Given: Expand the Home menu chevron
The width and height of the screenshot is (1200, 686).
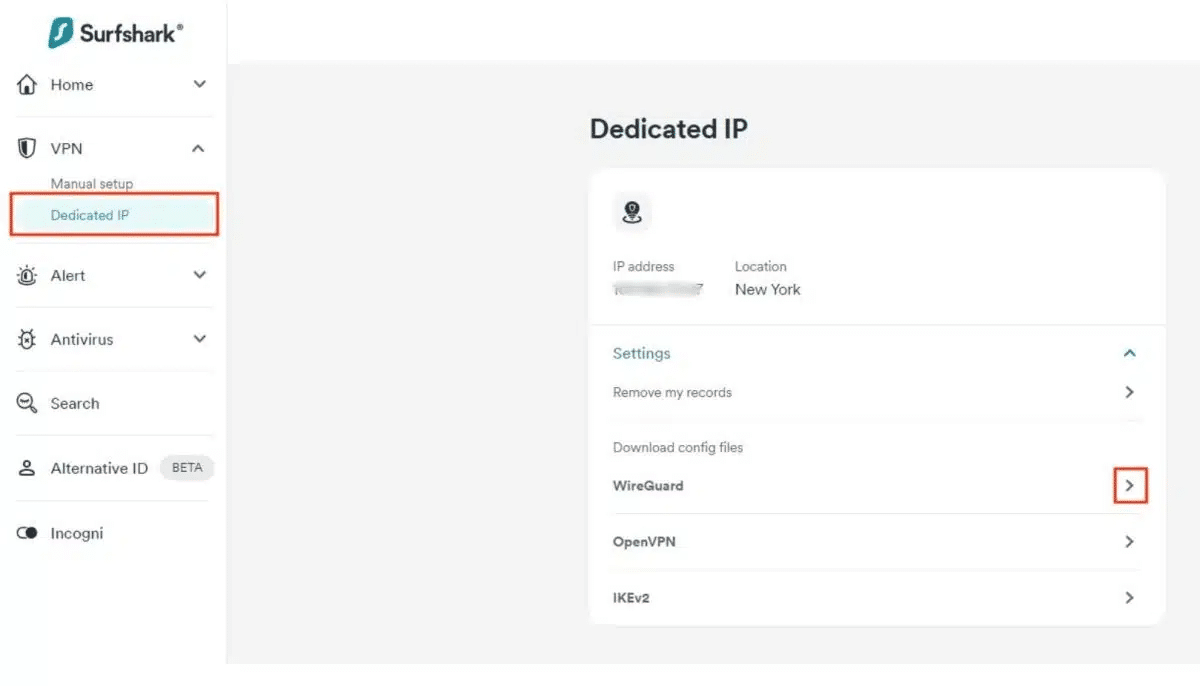Looking at the screenshot, I should pos(199,85).
